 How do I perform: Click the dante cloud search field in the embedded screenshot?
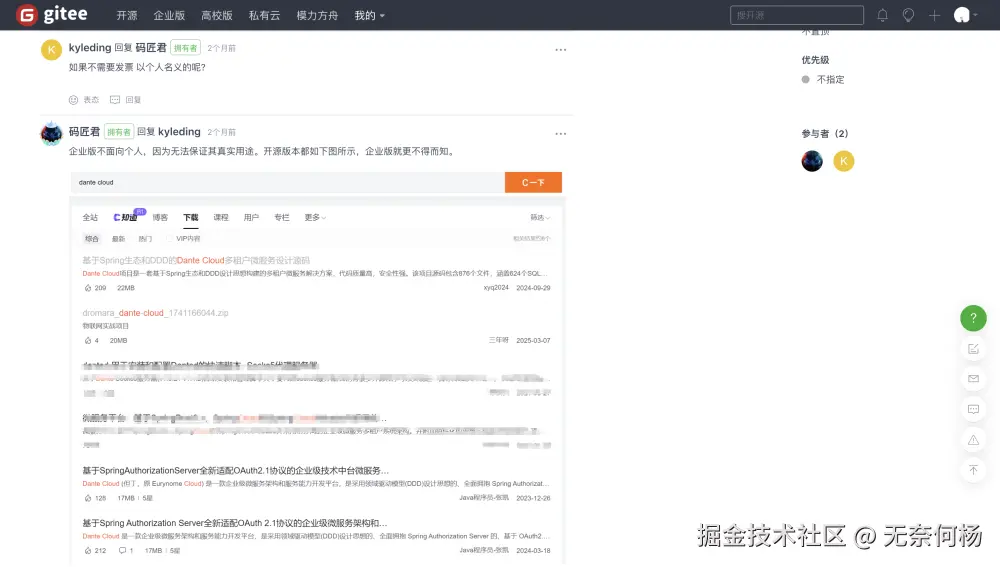288,182
